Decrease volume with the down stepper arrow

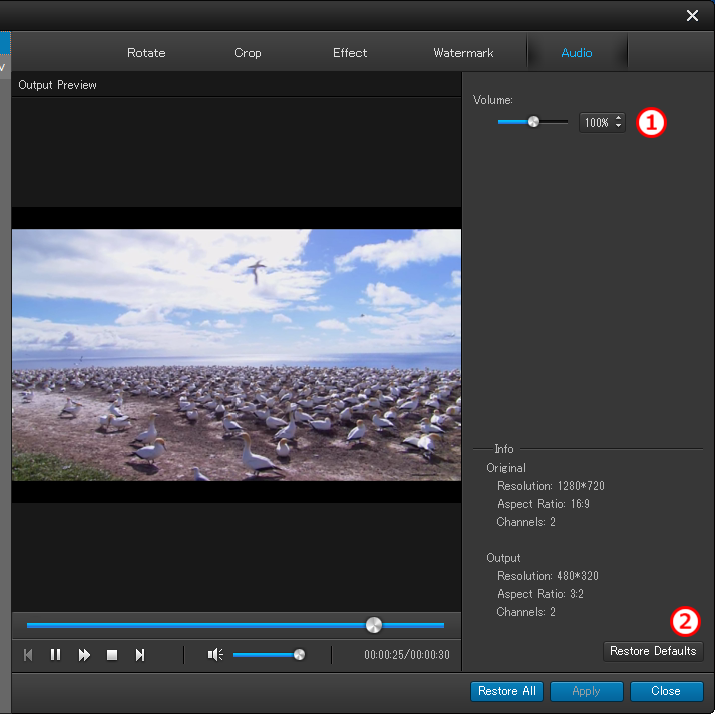pos(619,127)
